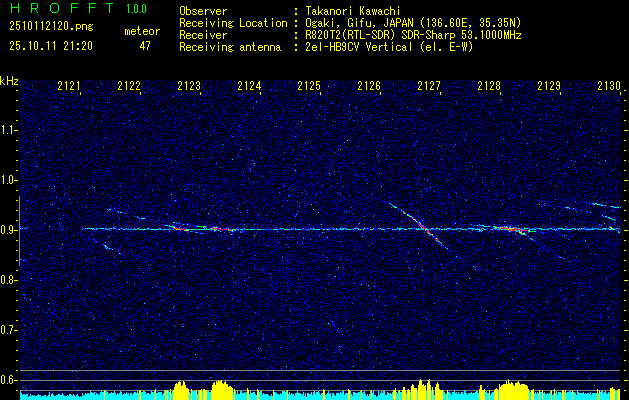The width and height of the screenshot is (629, 400).
Task: Click the 0.9 kHz axis label
Action: tap(9, 230)
